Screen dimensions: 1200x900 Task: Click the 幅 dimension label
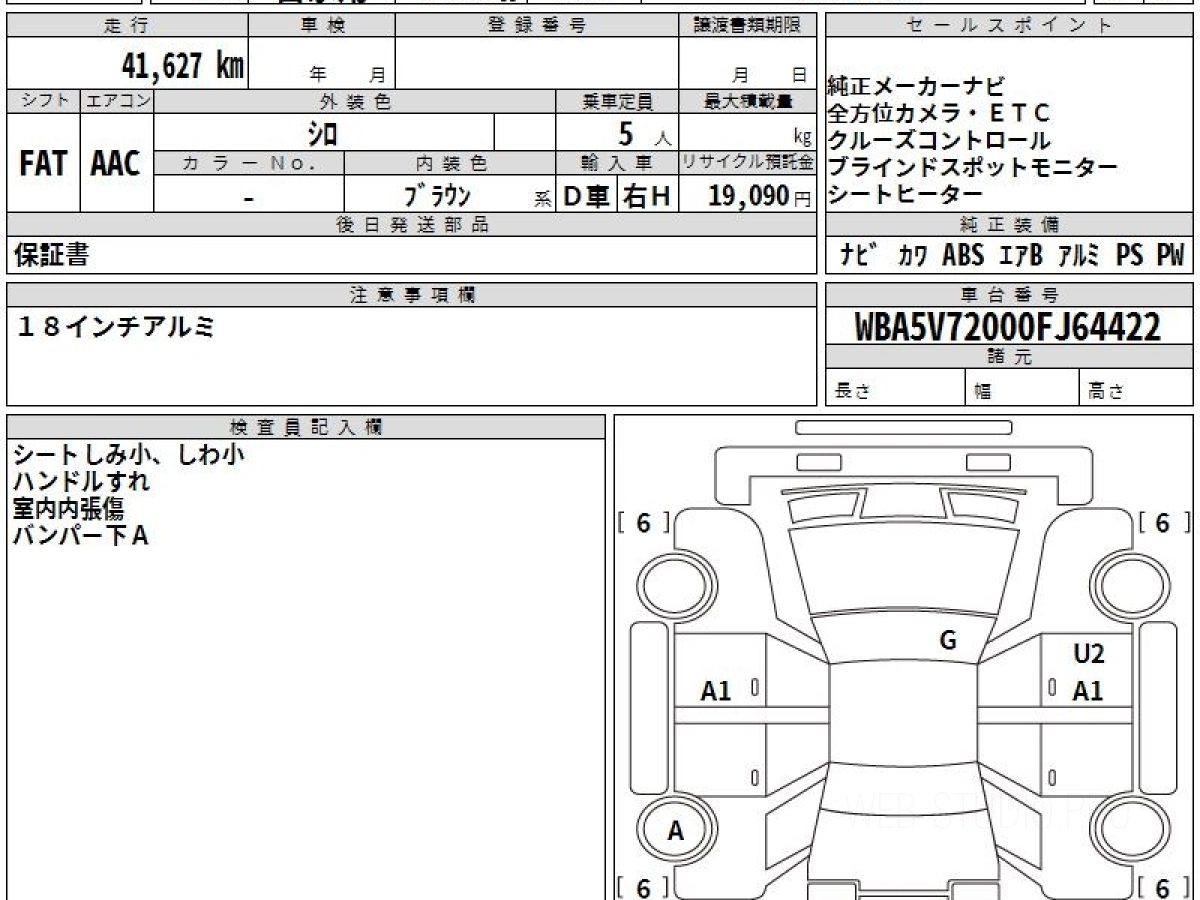pyautogui.click(x=984, y=392)
